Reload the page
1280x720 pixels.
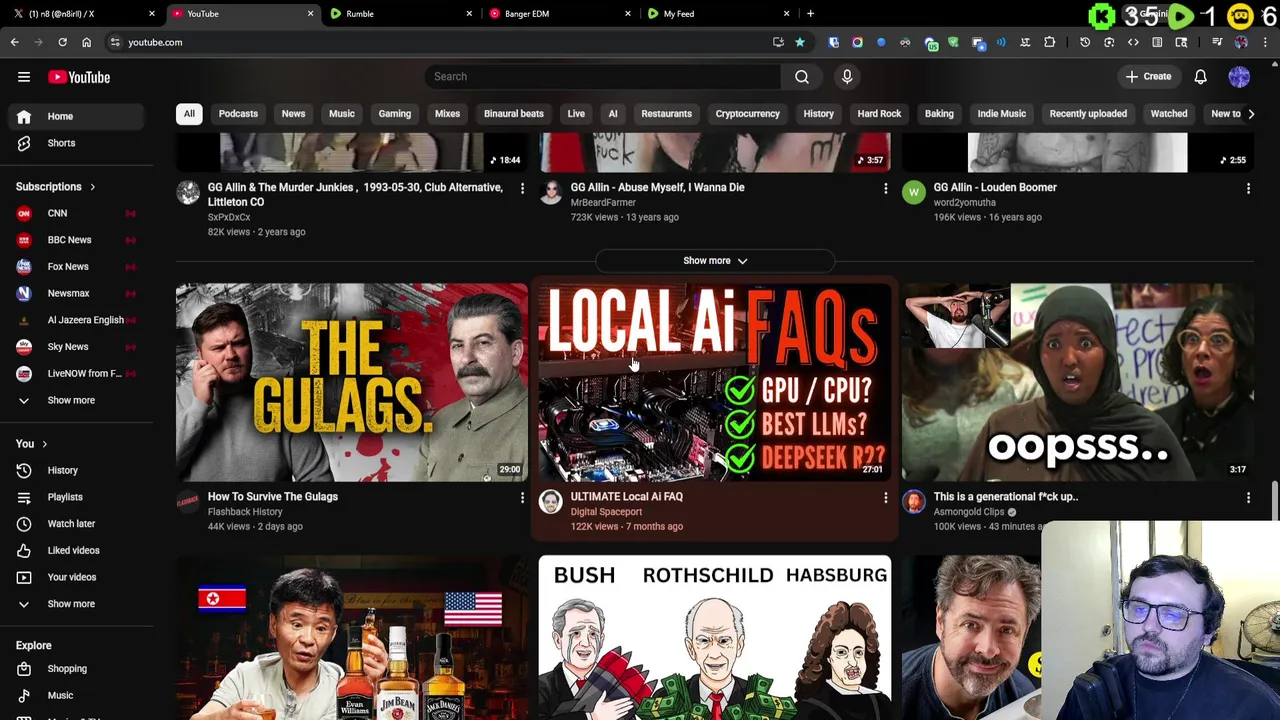point(62,42)
